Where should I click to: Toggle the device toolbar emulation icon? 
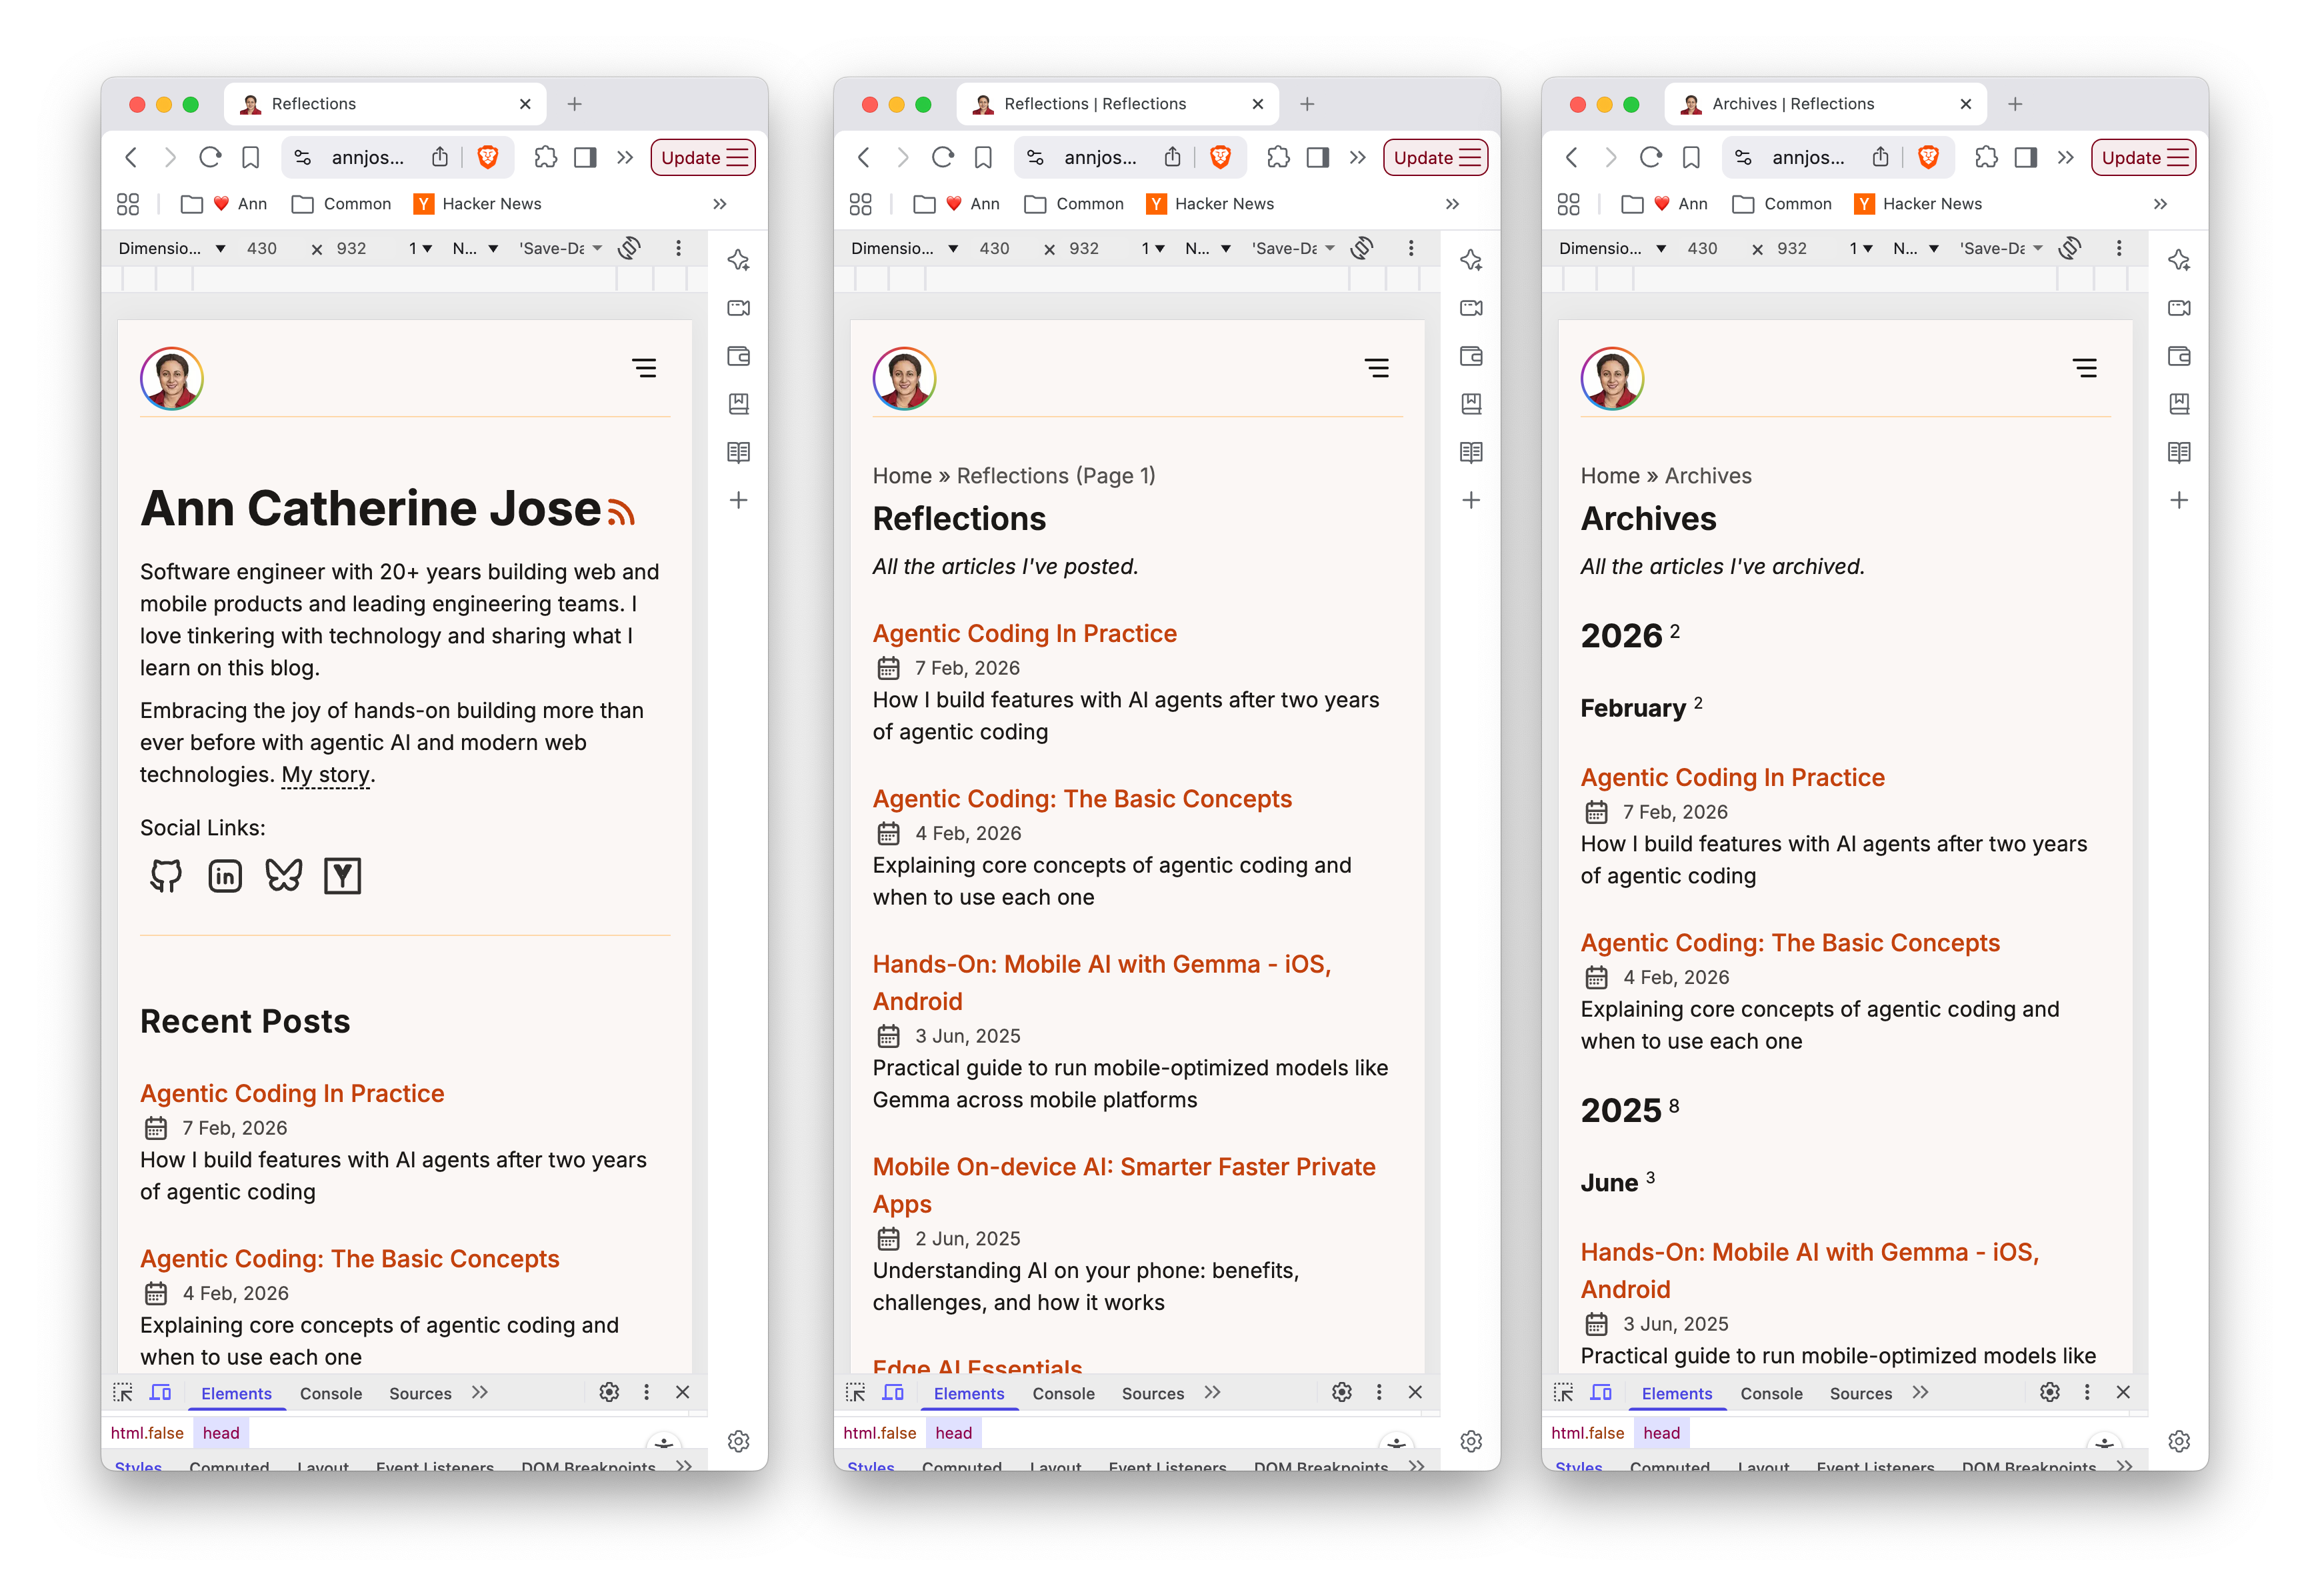(160, 1392)
